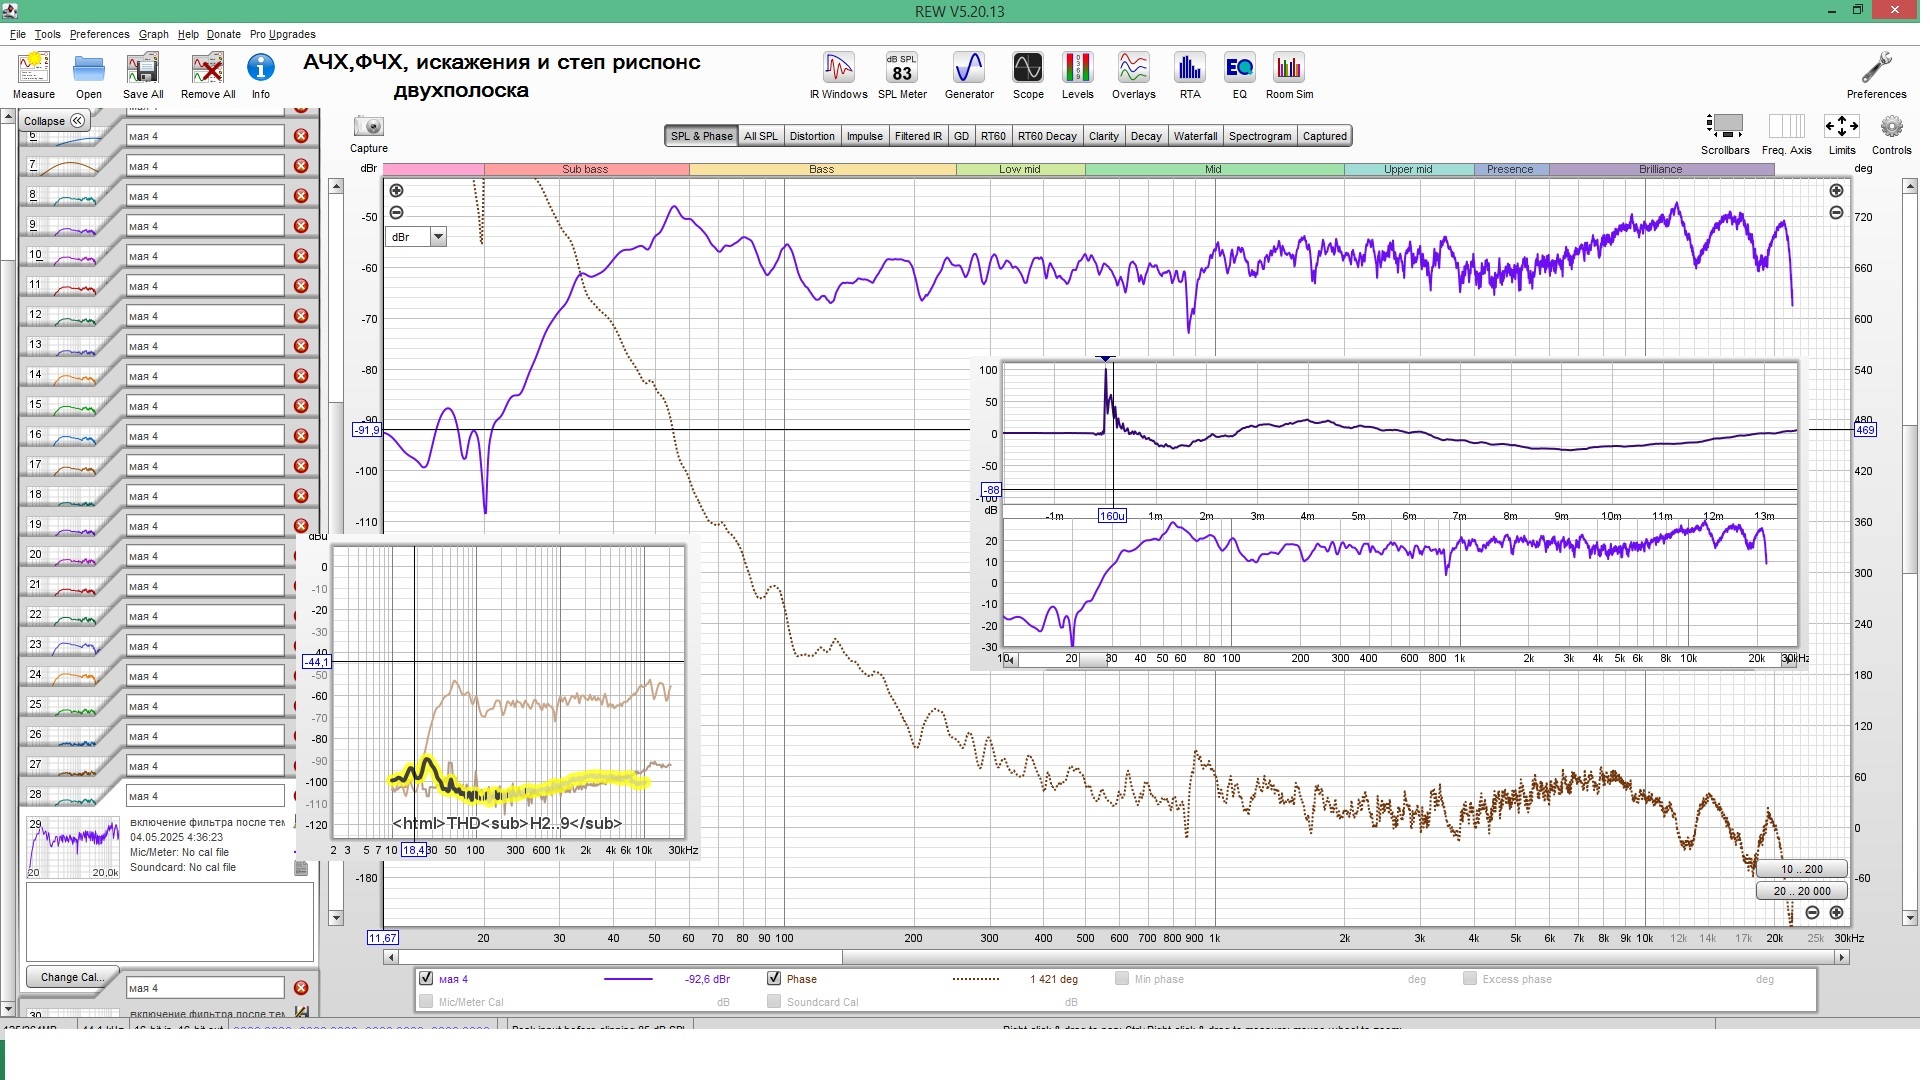Enable the Min phase checkbox

point(1122,978)
